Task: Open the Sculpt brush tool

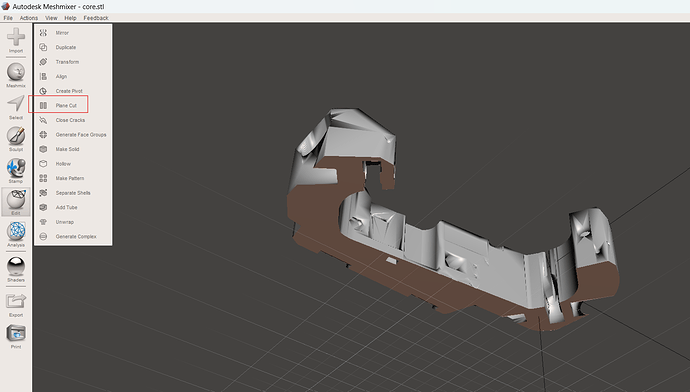Action: (16, 136)
